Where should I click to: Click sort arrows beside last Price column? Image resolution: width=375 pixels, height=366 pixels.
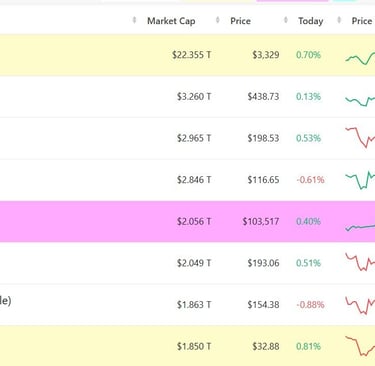point(339,20)
